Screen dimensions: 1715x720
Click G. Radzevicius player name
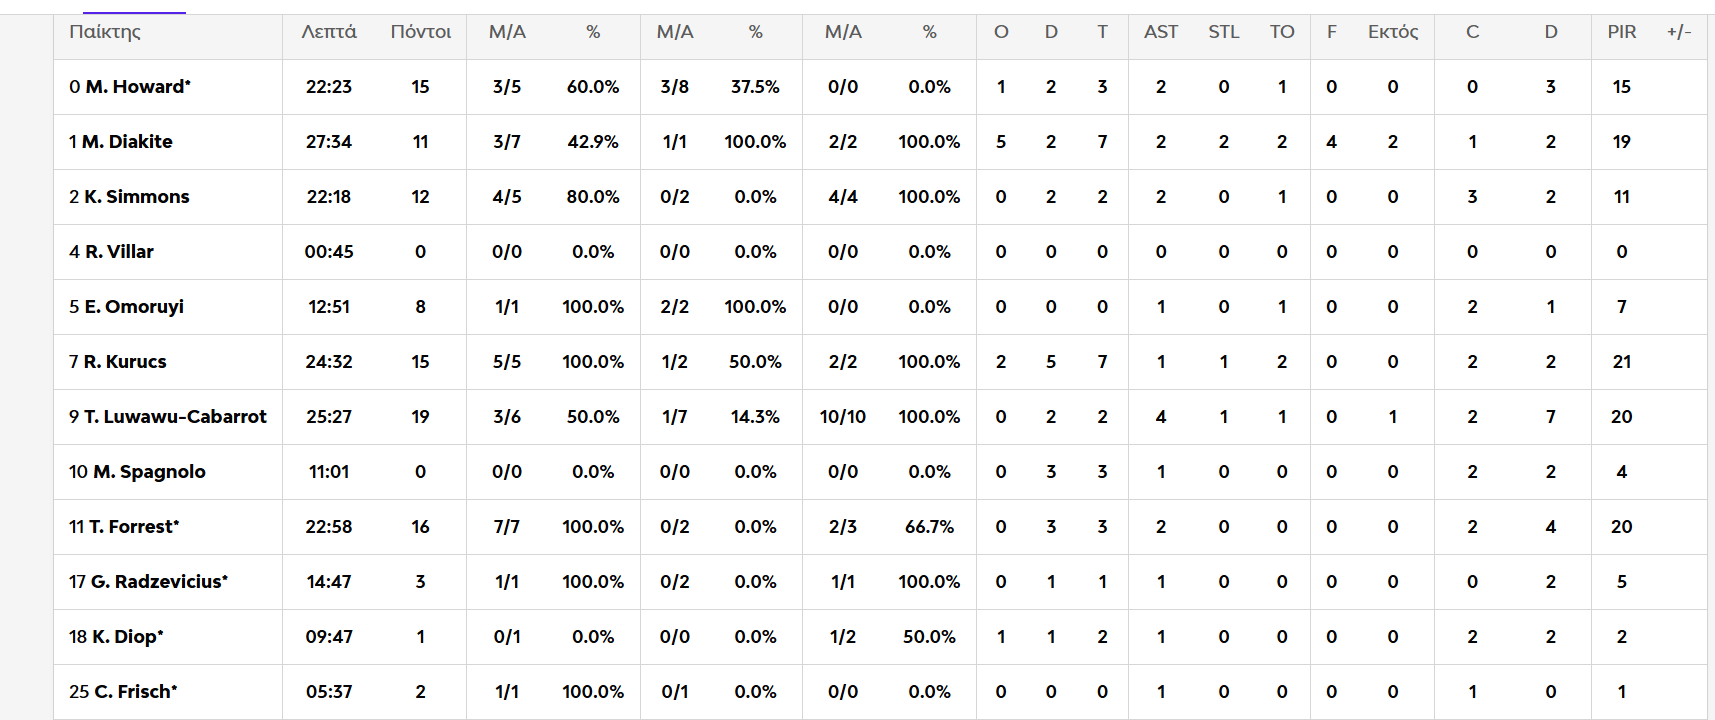coord(158,582)
